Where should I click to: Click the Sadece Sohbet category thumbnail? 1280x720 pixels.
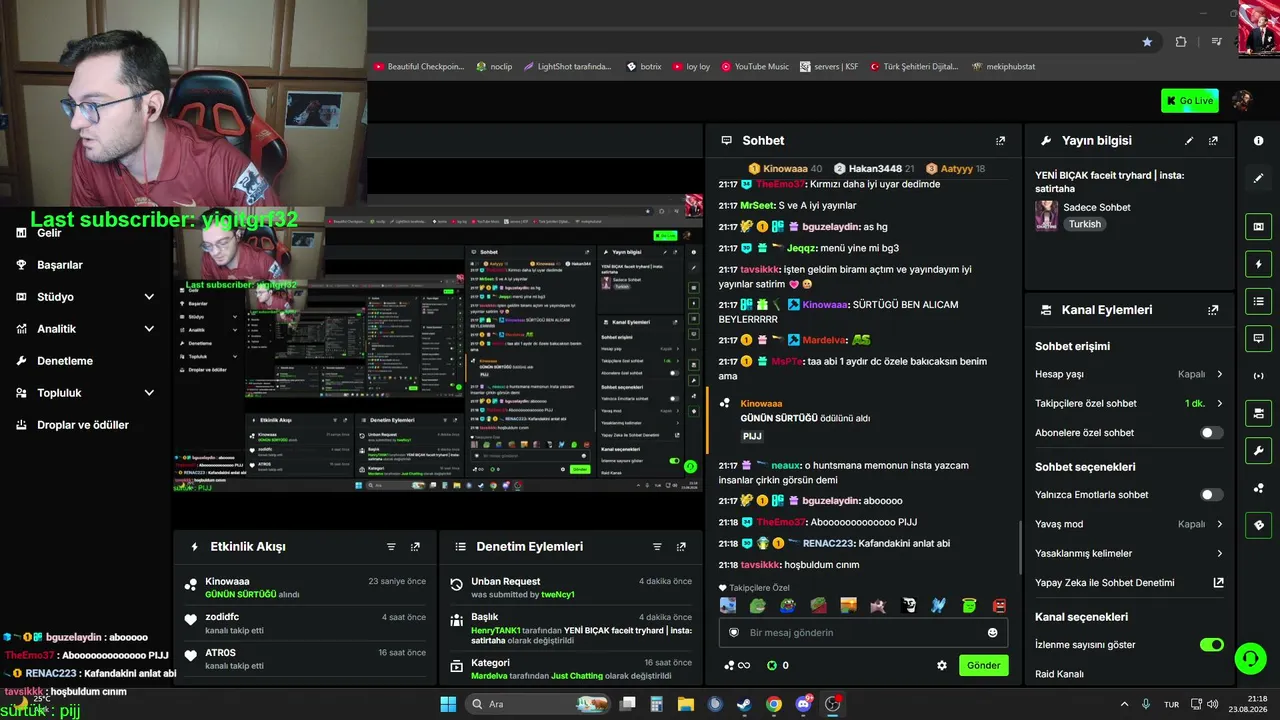pyautogui.click(x=1047, y=215)
